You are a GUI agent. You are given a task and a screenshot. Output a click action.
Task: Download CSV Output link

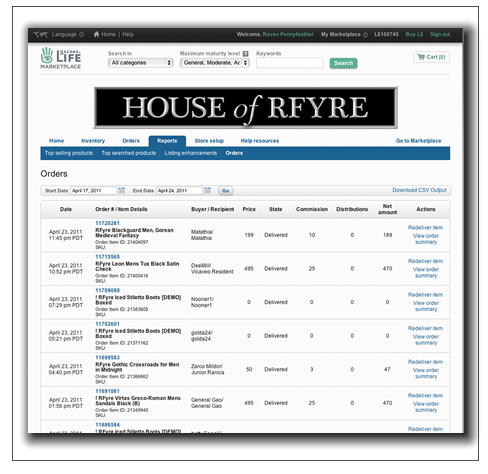tap(419, 190)
